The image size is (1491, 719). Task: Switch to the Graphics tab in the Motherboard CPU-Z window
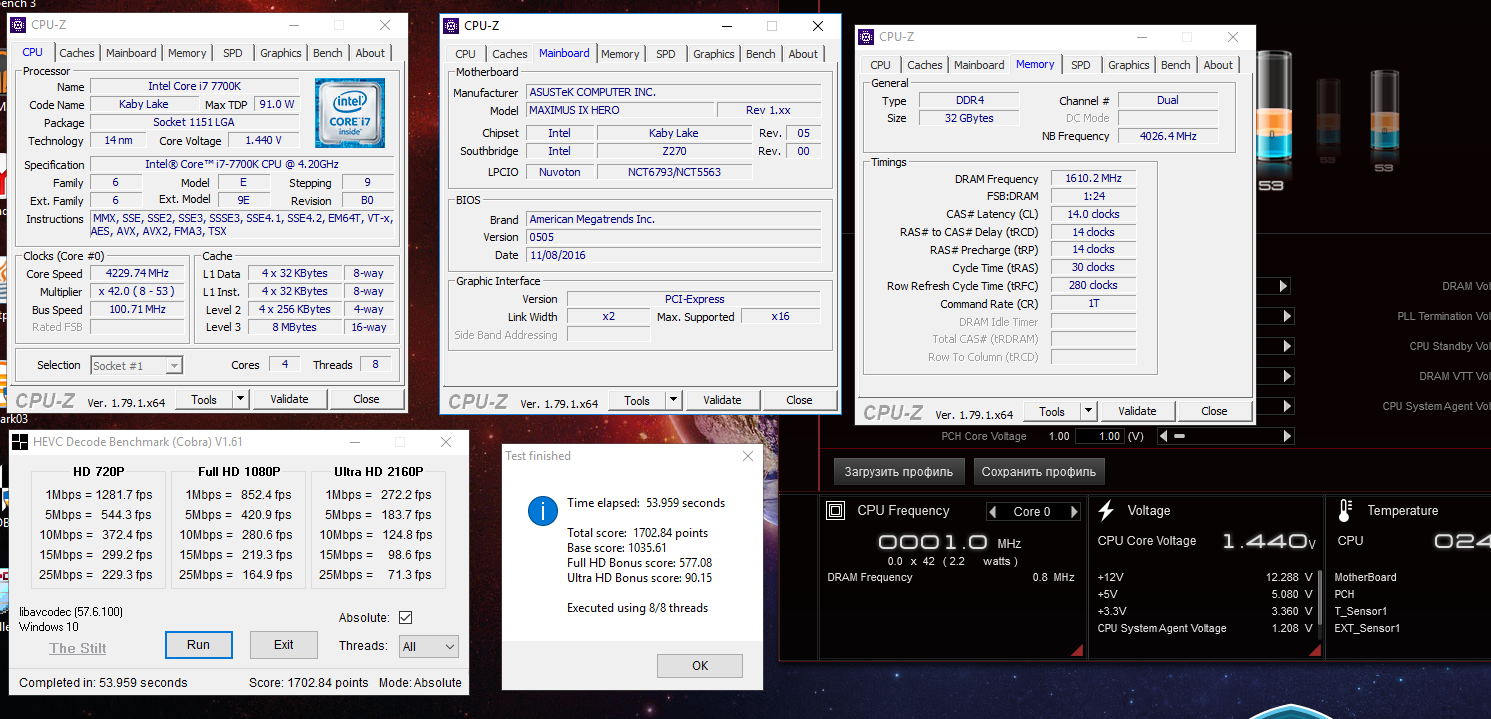714,54
